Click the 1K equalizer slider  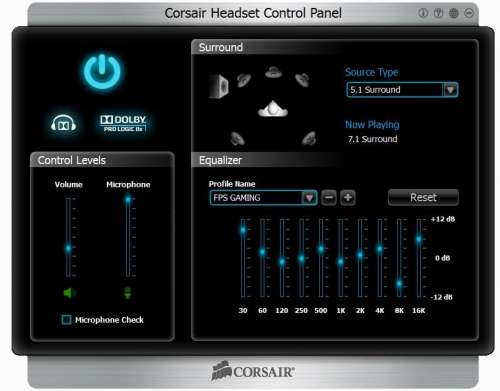[x=341, y=262]
